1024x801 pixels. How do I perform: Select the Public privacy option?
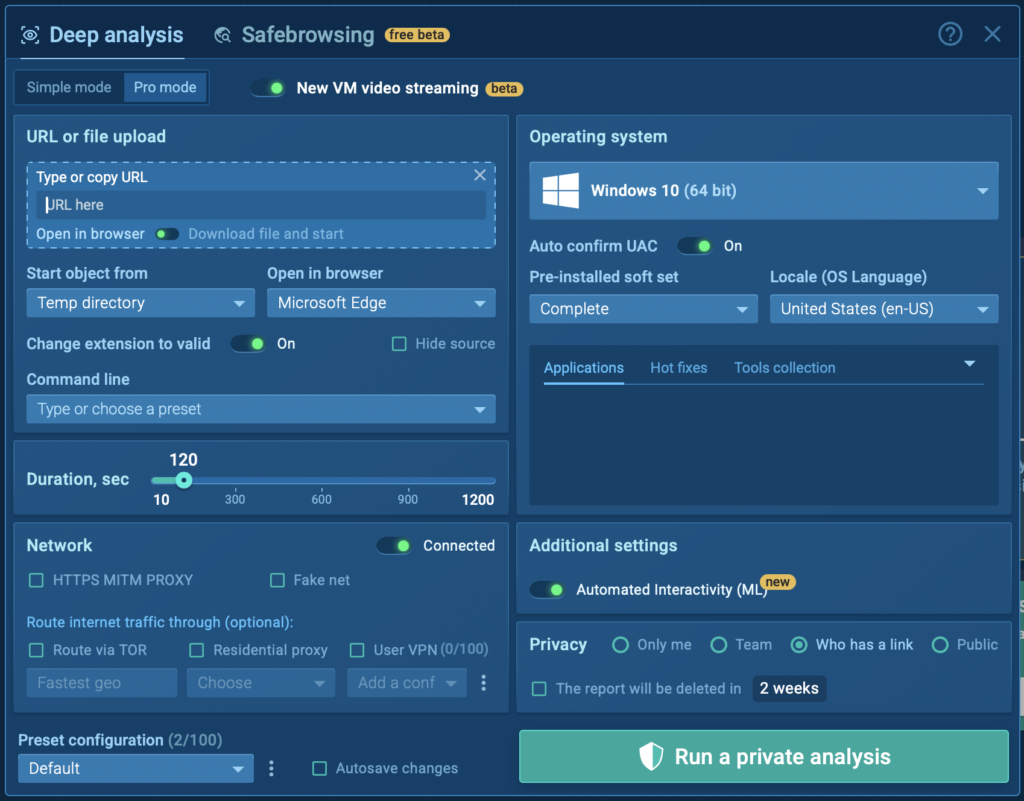pos(939,645)
